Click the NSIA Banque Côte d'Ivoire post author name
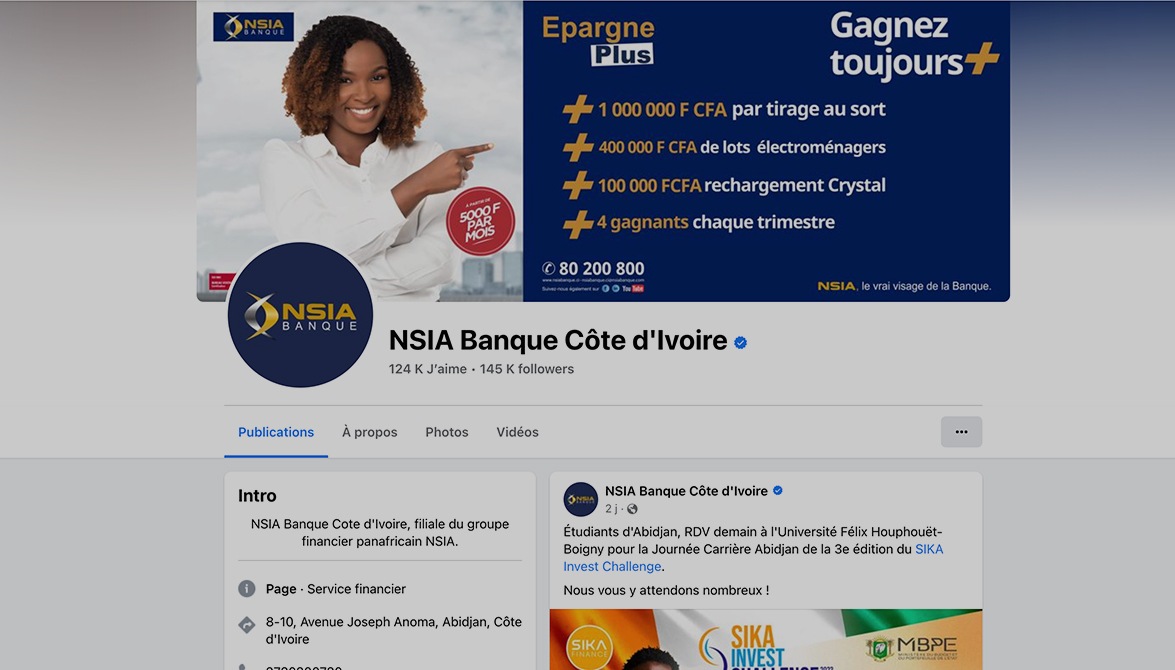 point(686,491)
